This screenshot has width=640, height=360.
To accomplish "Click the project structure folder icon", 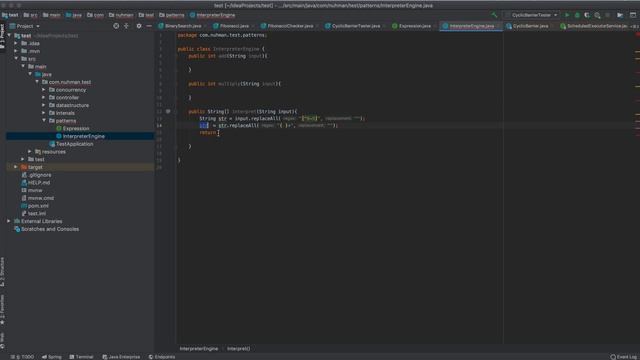I will pyautogui.click(x=620, y=15).
